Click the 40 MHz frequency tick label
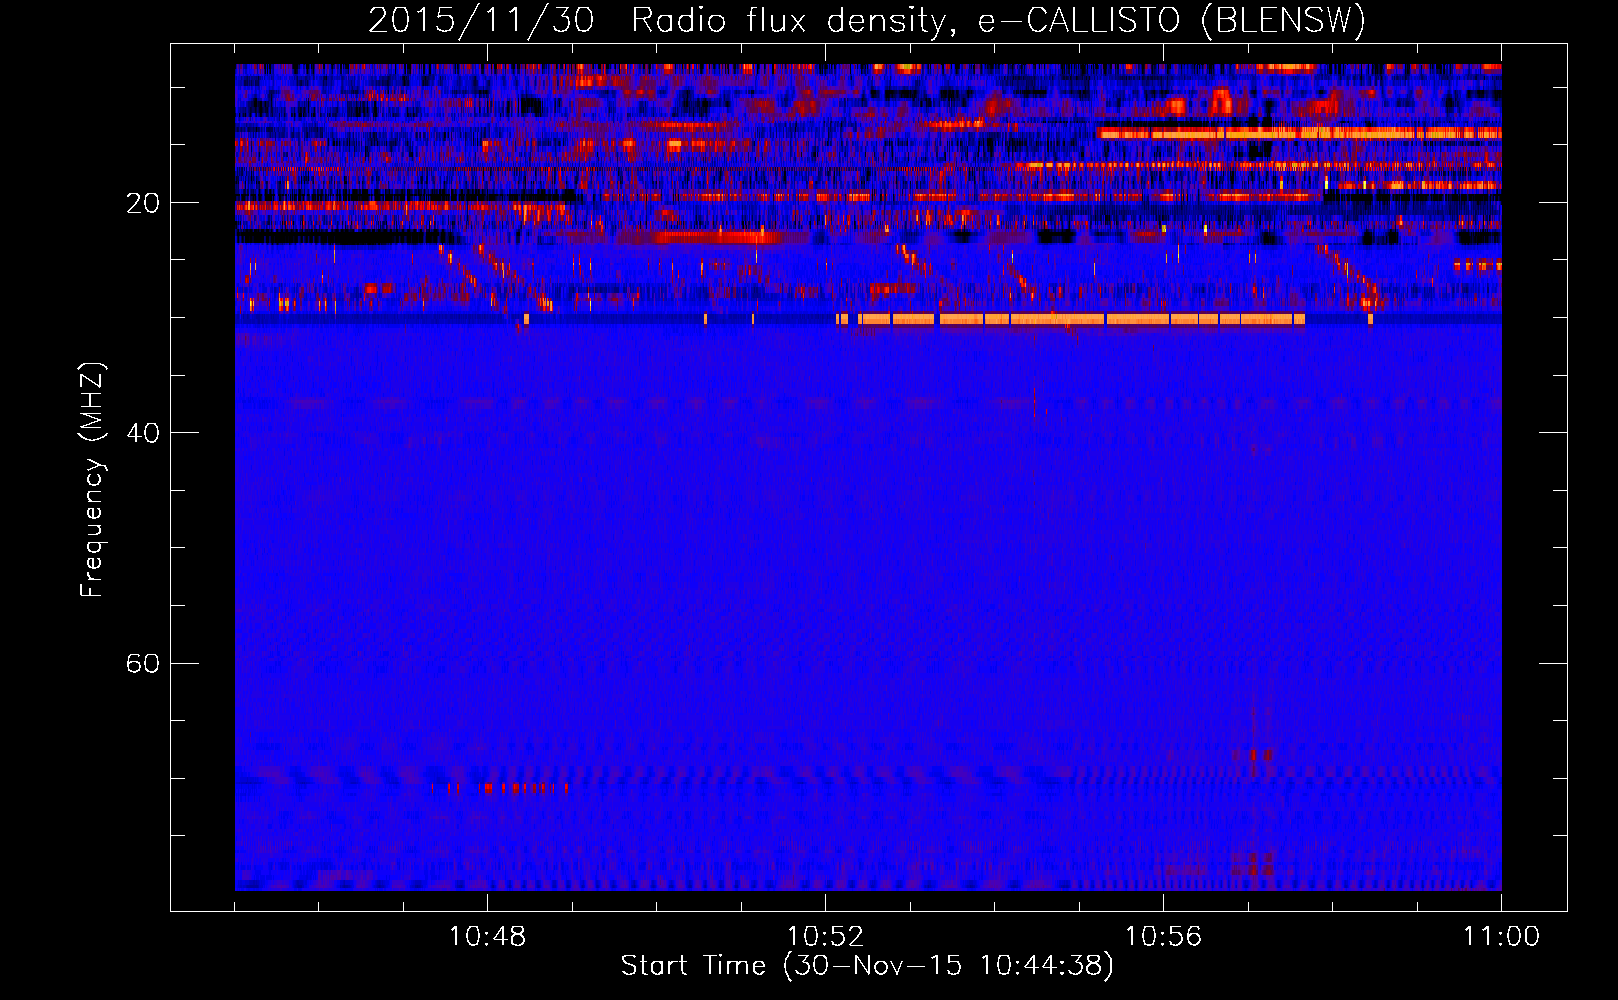This screenshot has width=1618, height=1000. (x=143, y=433)
